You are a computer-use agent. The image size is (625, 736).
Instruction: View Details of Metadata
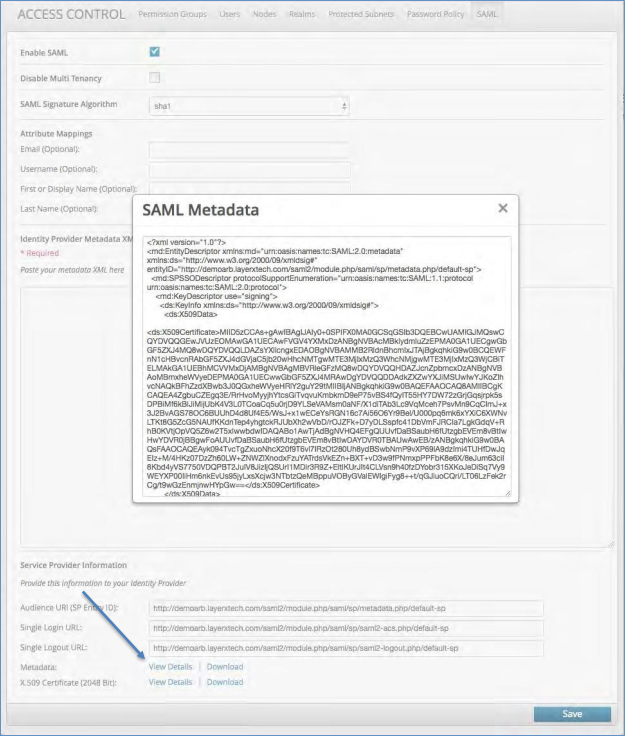(170, 666)
